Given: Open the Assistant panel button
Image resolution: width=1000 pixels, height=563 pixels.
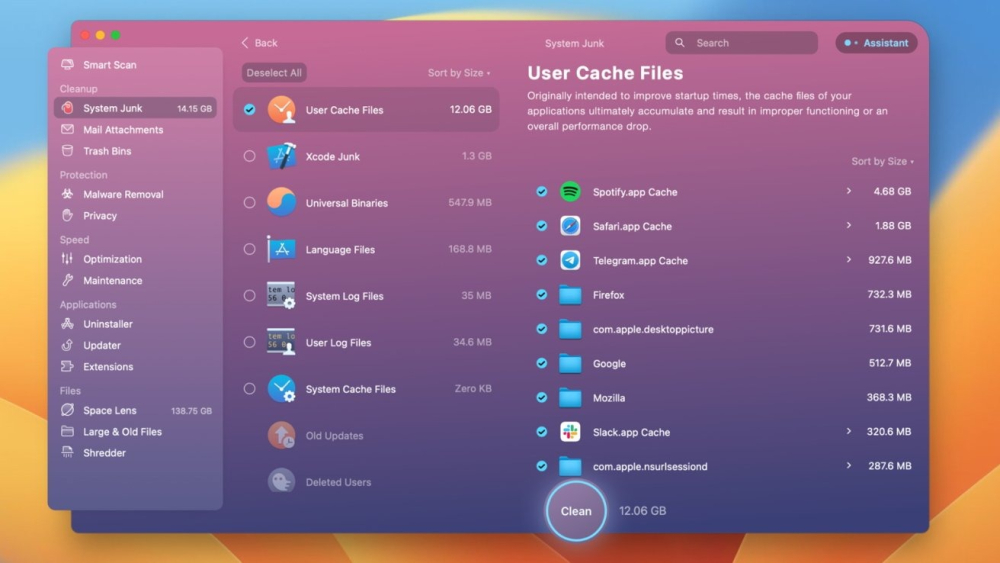Looking at the screenshot, I should point(877,43).
